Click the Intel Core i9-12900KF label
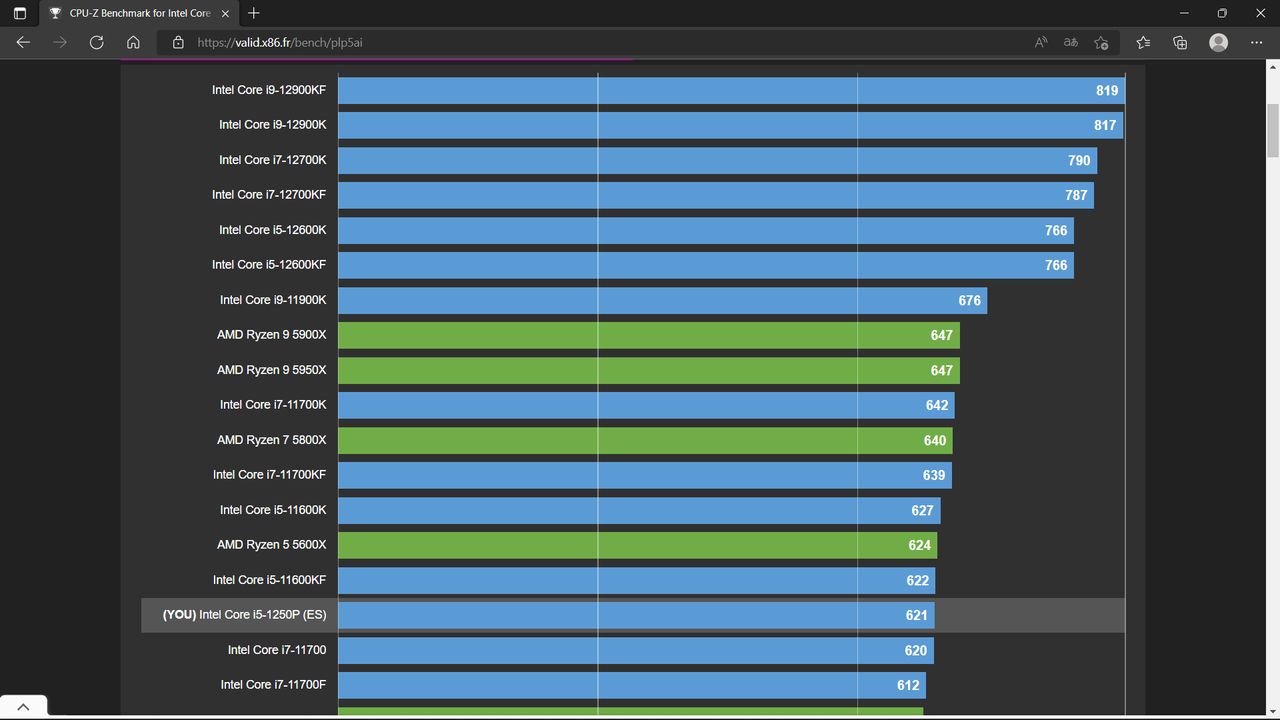The width and height of the screenshot is (1280, 720). coord(269,90)
